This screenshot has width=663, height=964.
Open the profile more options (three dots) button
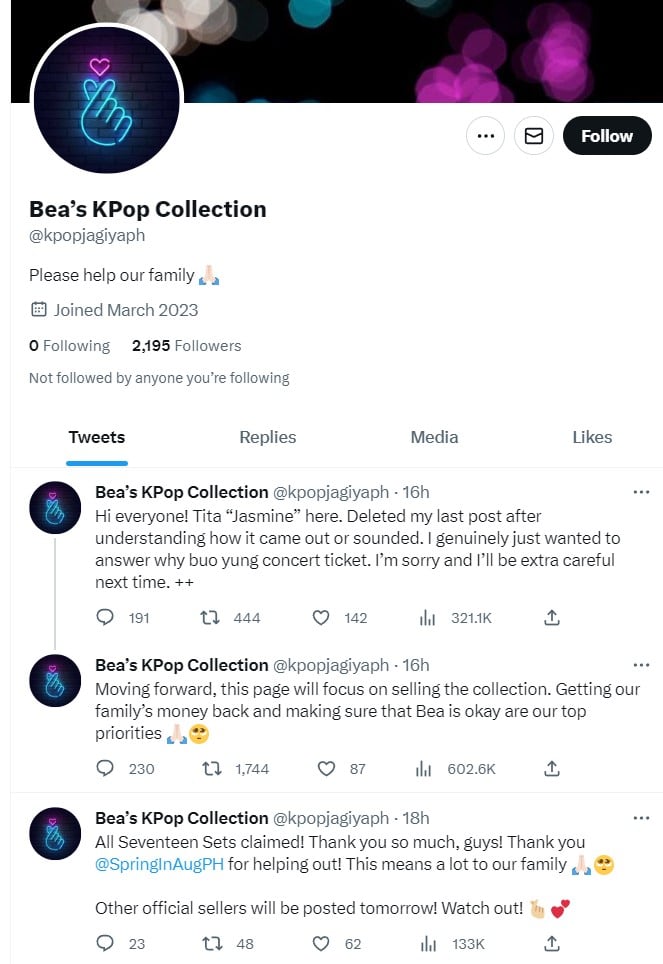[485, 136]
